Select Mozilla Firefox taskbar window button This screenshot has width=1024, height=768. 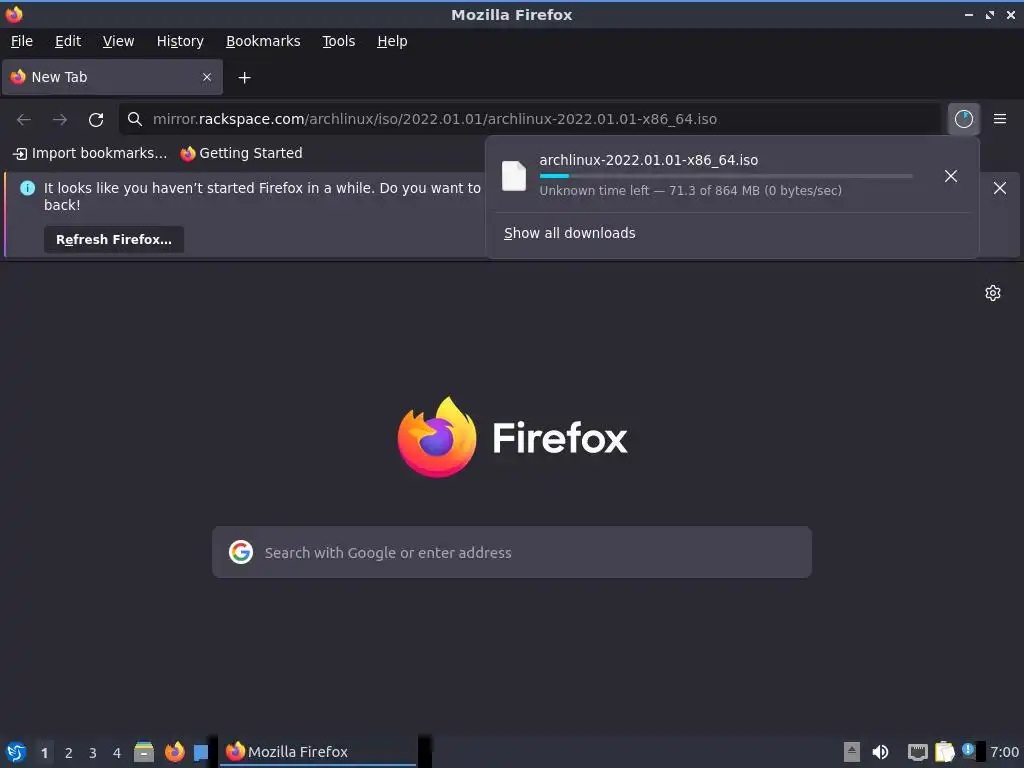click(318, 752)
